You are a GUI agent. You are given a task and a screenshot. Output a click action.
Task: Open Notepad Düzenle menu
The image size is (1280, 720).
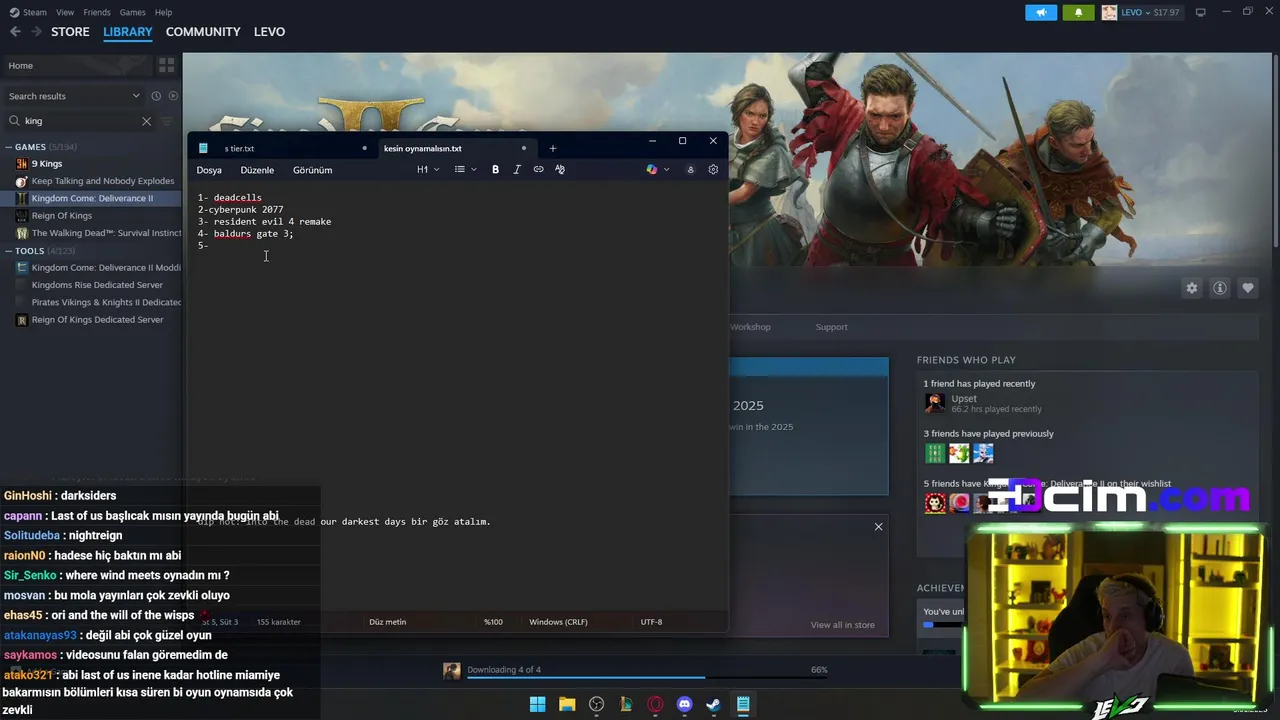pos(257,170)
